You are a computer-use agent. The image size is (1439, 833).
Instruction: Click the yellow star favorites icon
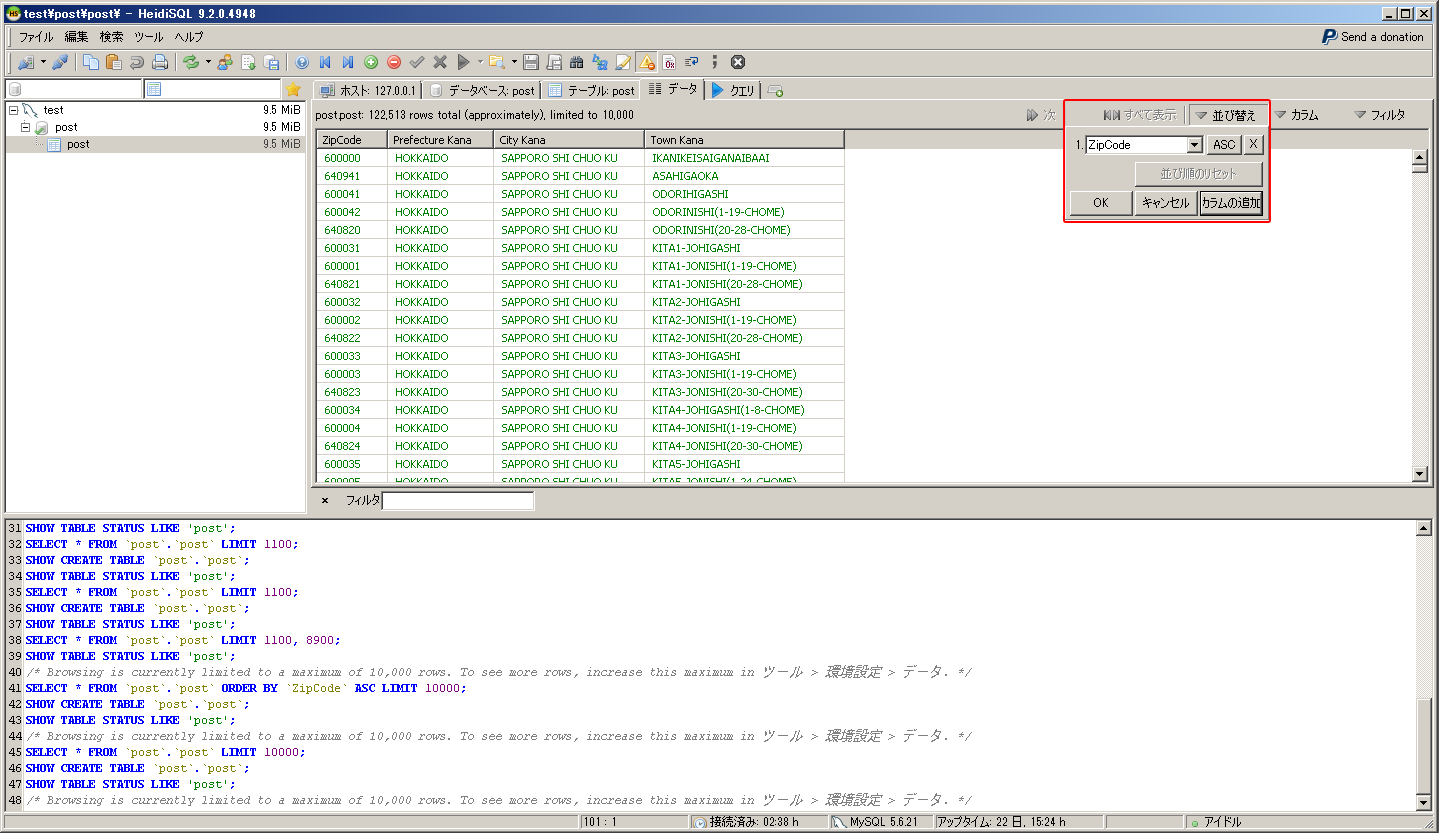293,90
